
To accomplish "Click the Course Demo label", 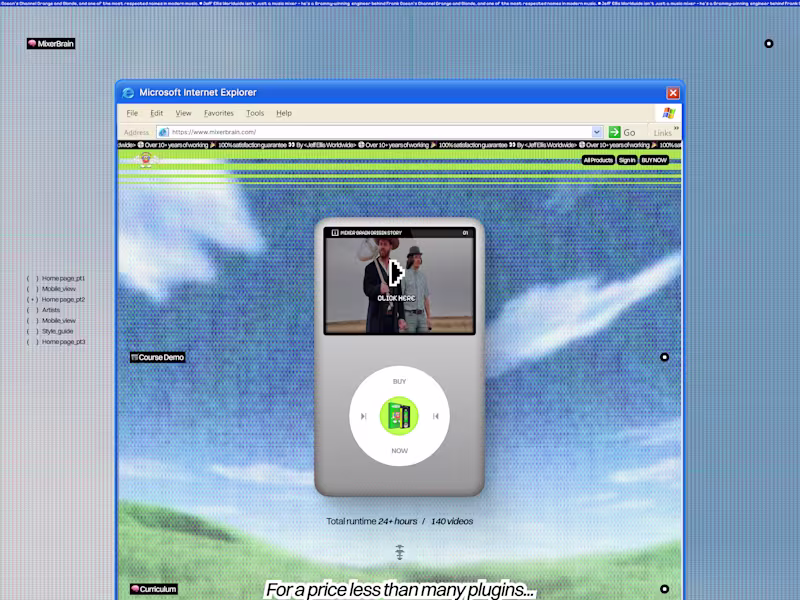I will pyautogui.click(x=157, y=358).
